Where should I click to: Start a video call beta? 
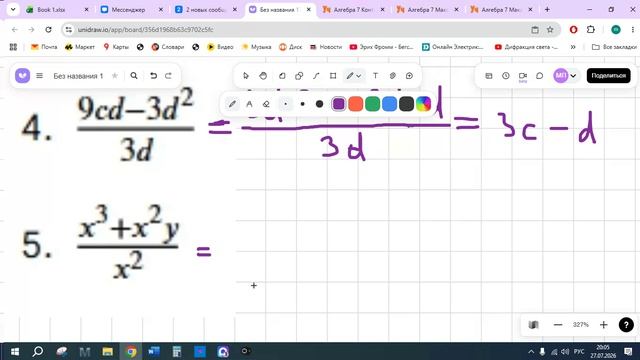522,76
